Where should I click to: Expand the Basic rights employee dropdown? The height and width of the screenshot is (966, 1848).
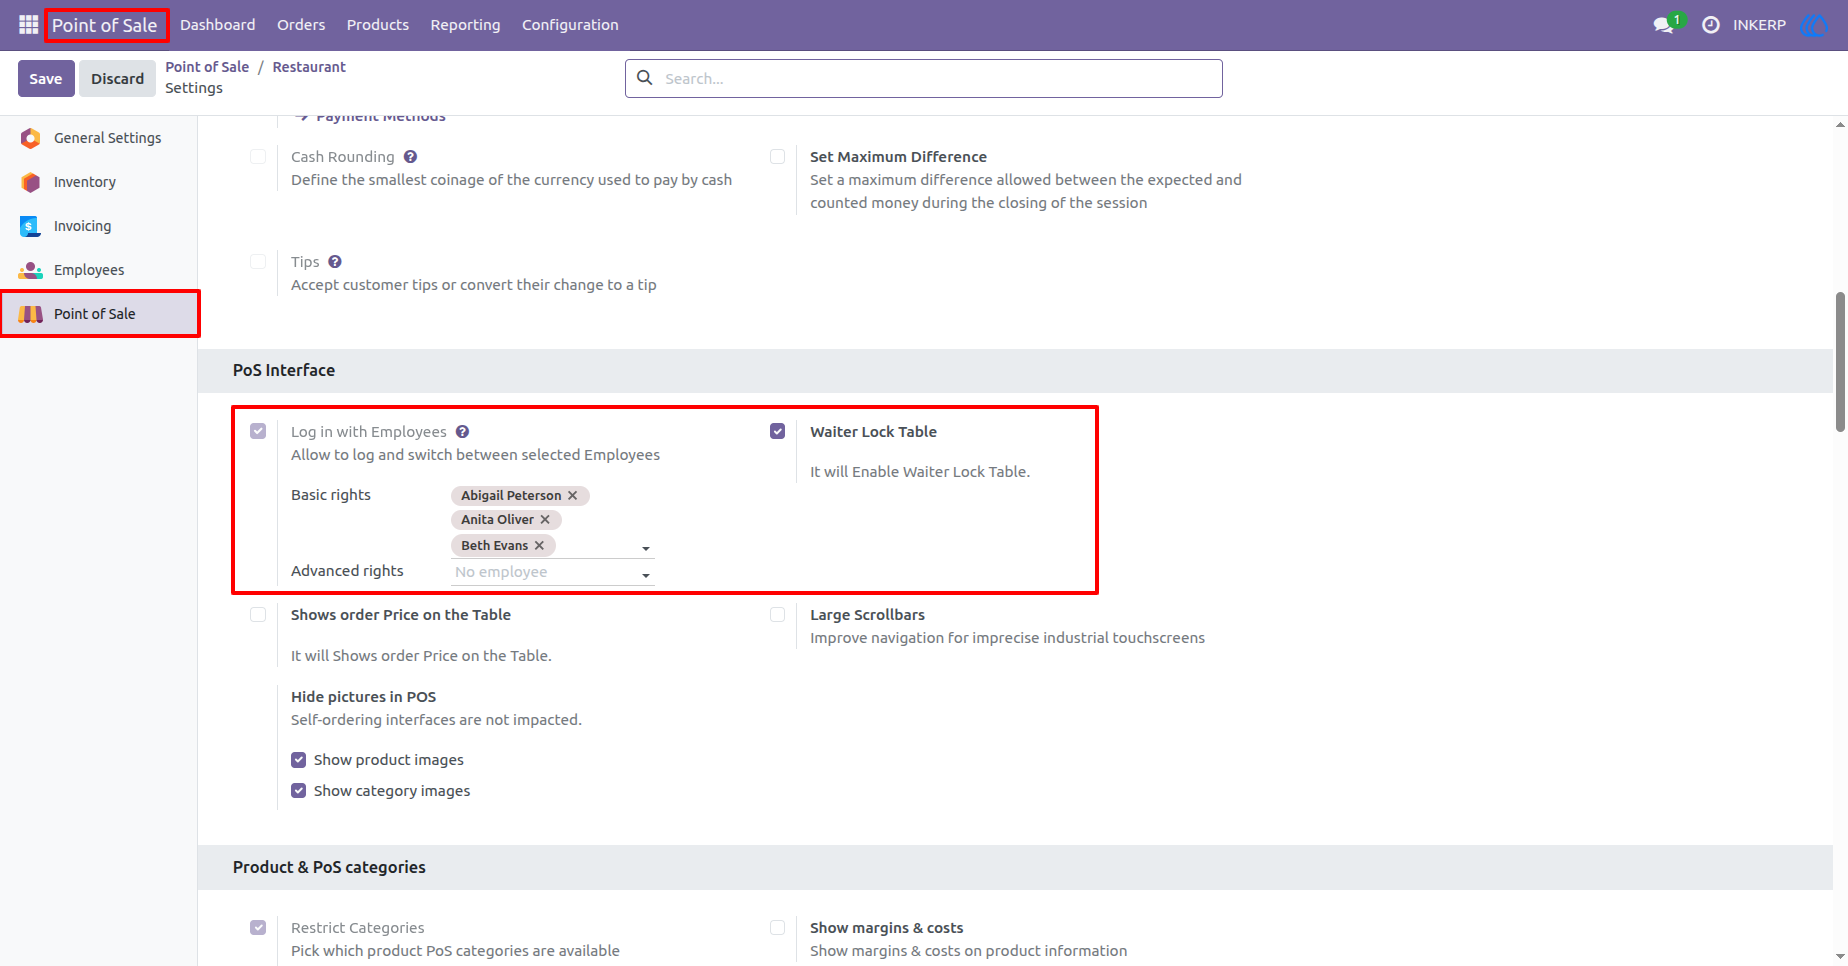(x=646, y=549)
